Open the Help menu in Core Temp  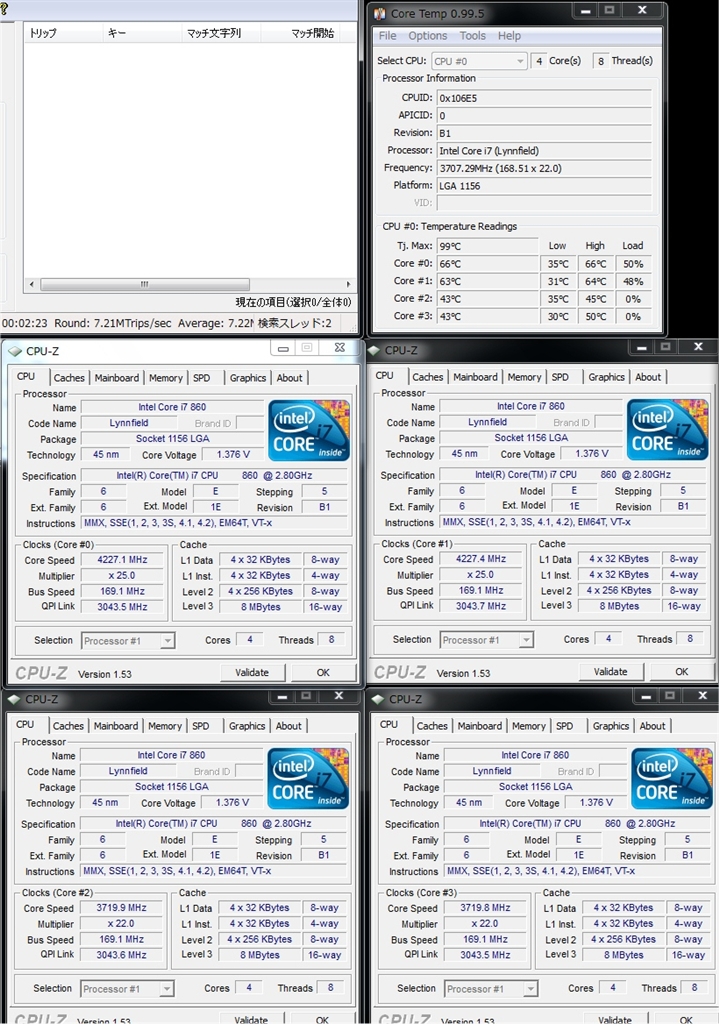(x=509, y=36)
